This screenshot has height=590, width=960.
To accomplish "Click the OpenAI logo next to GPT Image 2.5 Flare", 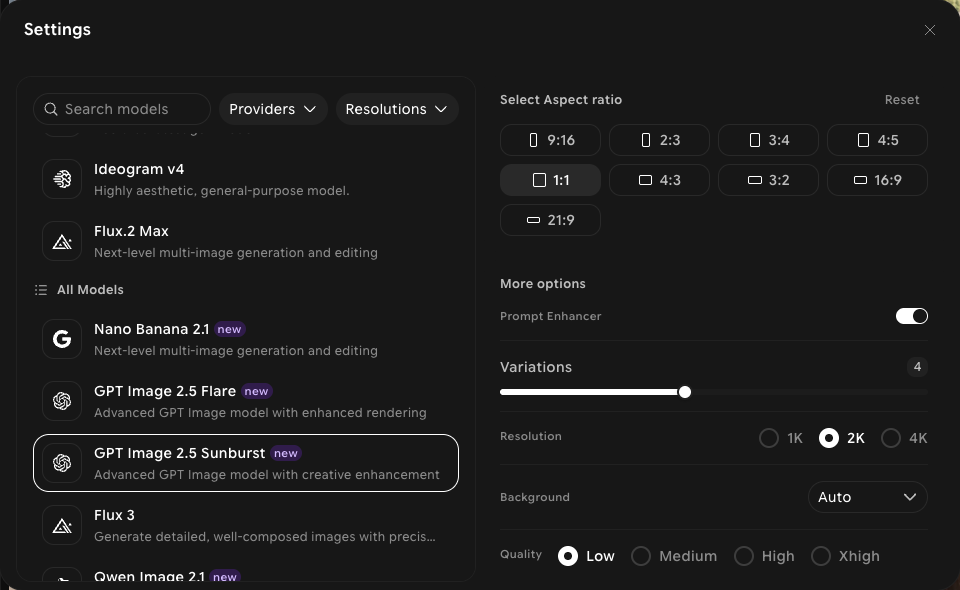I will click(62, 401).
